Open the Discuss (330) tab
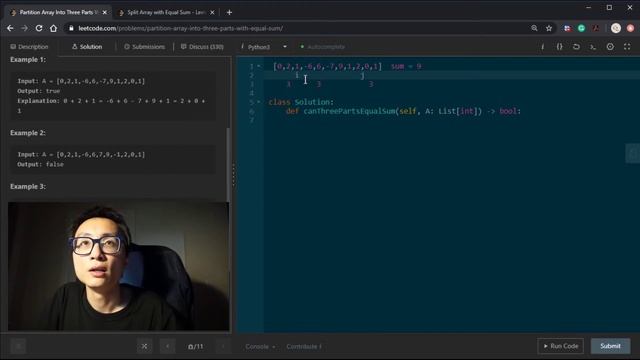Image resolution: width=640 pixels, height=360 pixels. tap(202, 47)
